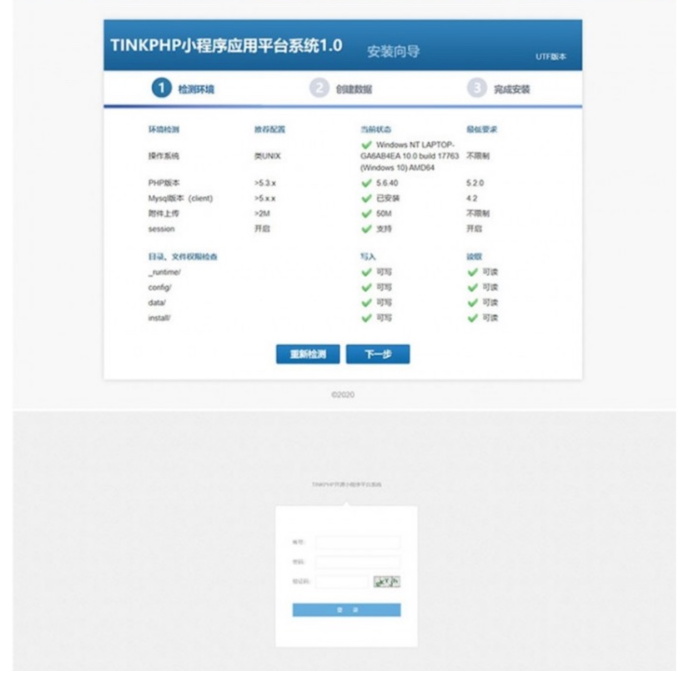Click the write checkmark for _runtime/ directory
The width and height of the screenshot is (695, 676).
click(367, 272)
